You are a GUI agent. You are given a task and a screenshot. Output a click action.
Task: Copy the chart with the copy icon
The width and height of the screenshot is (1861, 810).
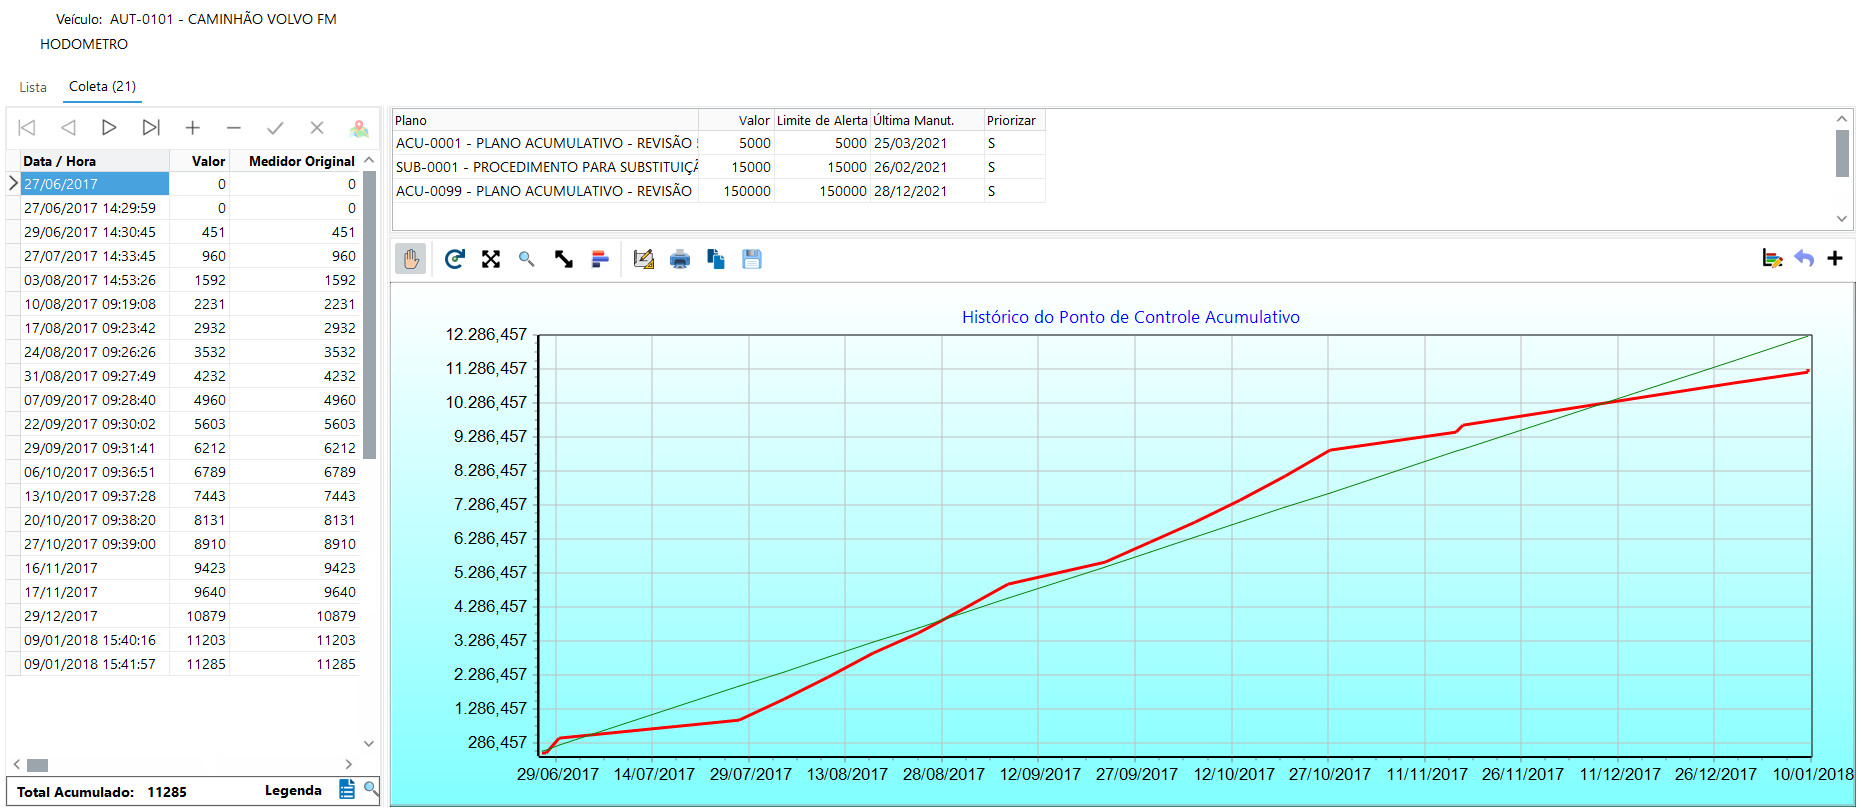point(716,259)
